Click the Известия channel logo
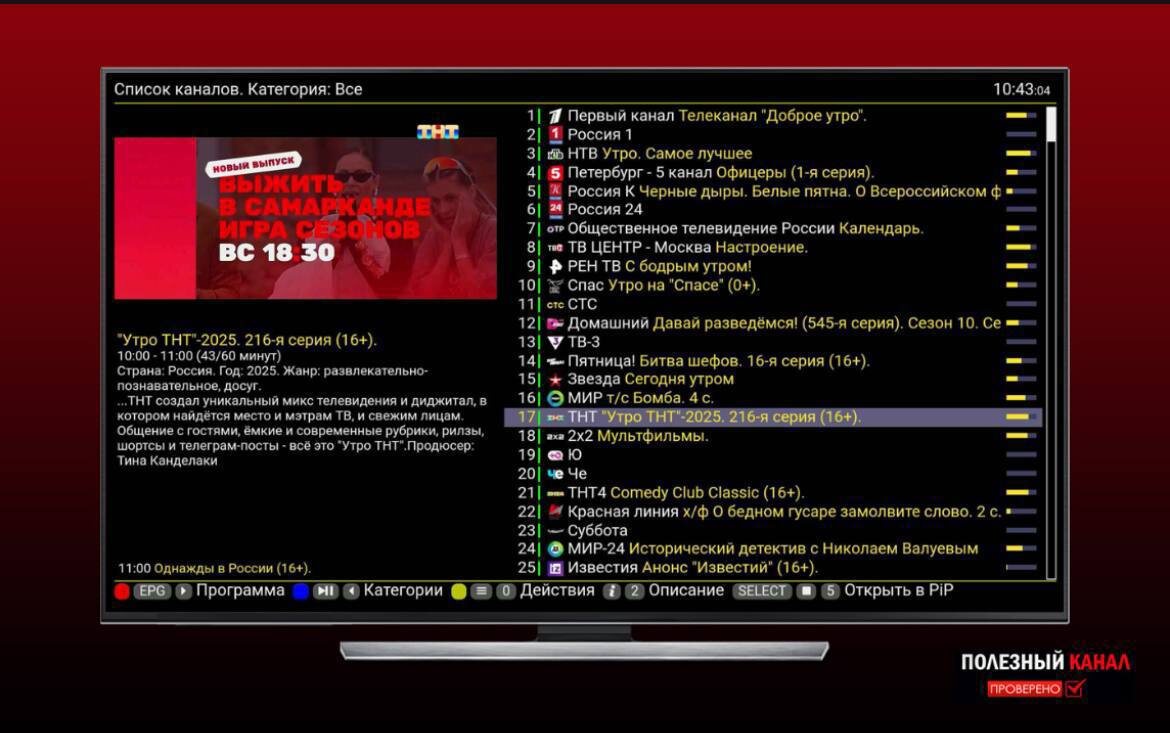1170x733 pixels. click(x=555, y=568)
